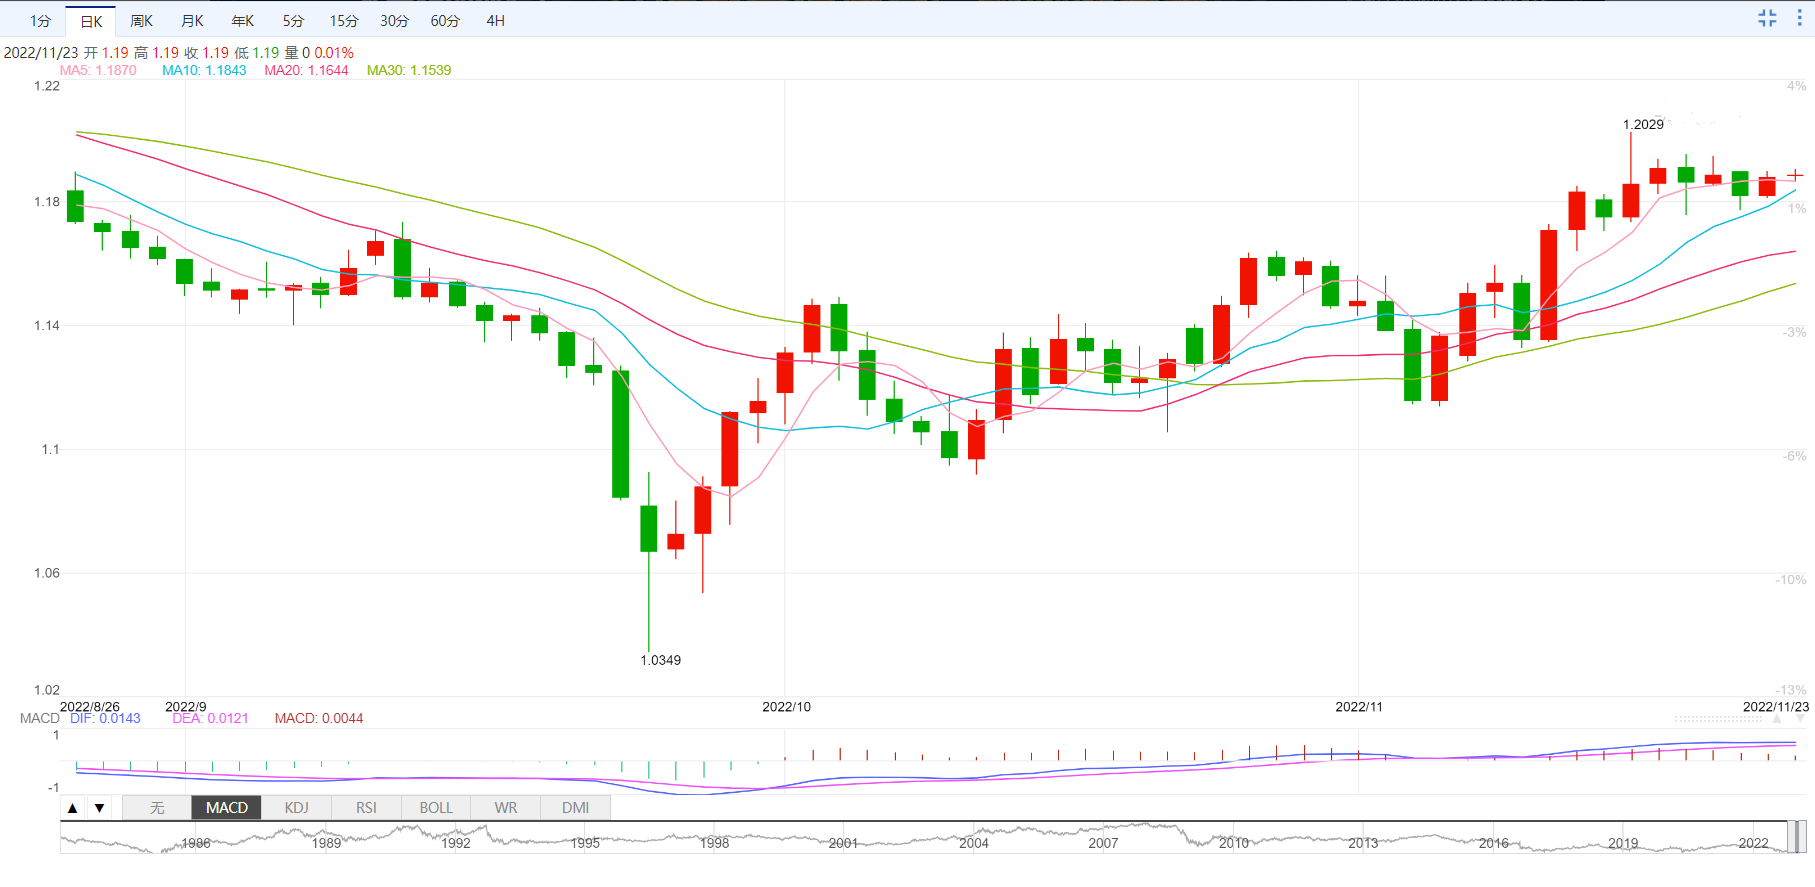Click the 1.0349 low price label
This screenshot has width=1815, height=887.
pos(661,661)
